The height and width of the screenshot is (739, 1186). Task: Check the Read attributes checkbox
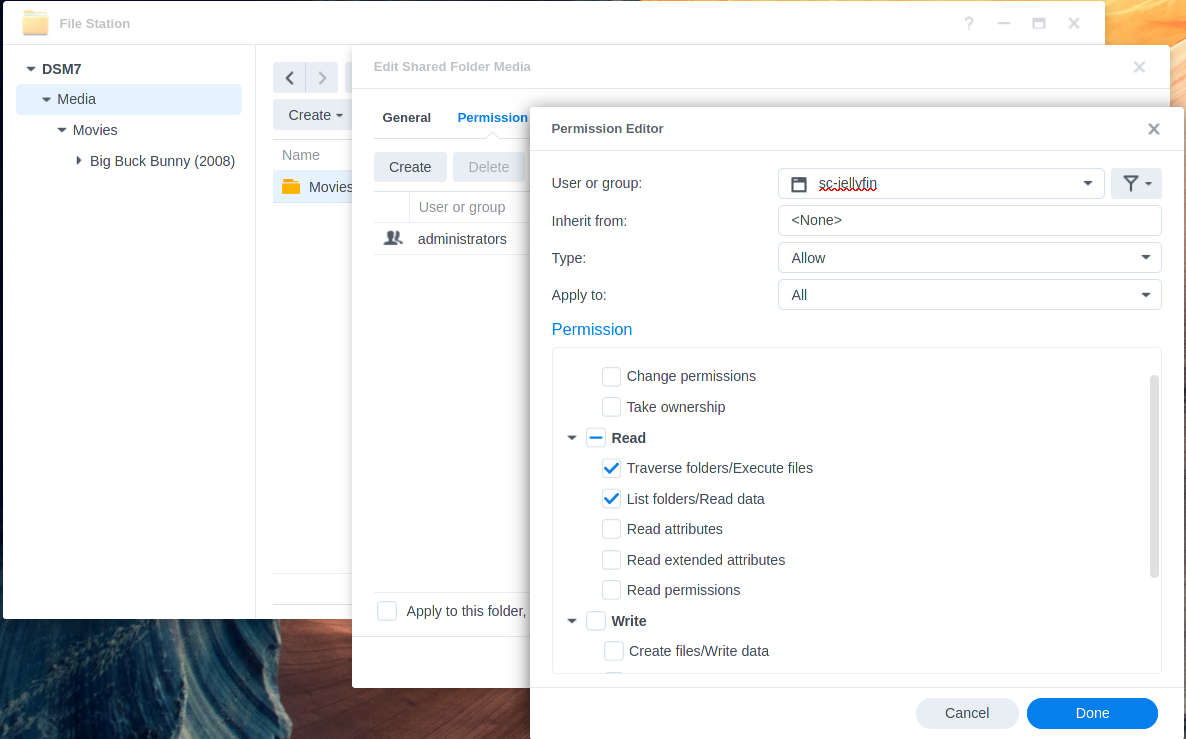pos(611,529)
